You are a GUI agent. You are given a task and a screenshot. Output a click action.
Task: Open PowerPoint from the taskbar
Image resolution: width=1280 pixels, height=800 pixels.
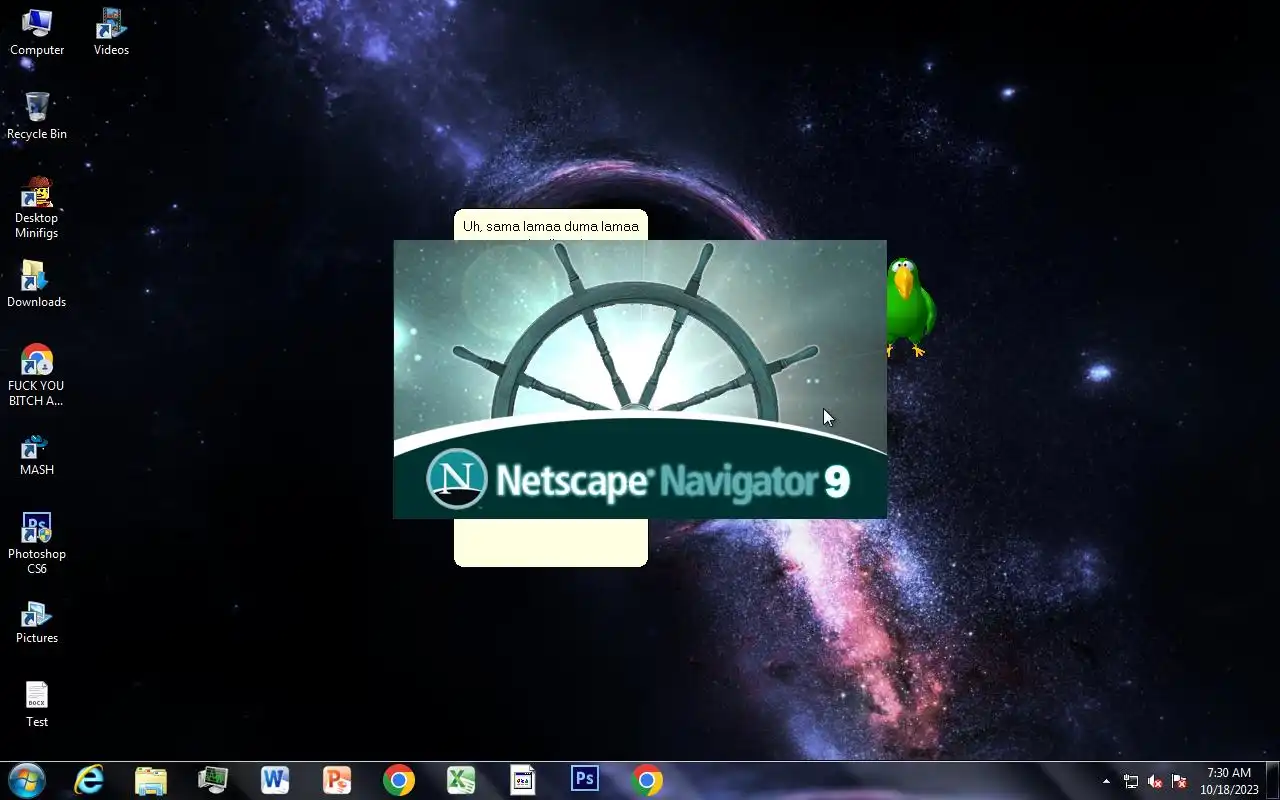click(337, 780)
